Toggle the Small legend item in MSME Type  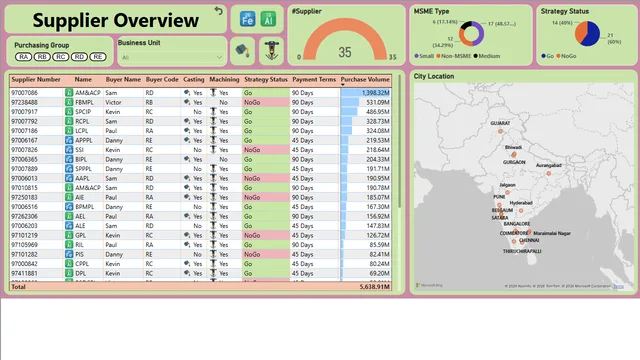[424, 56]
